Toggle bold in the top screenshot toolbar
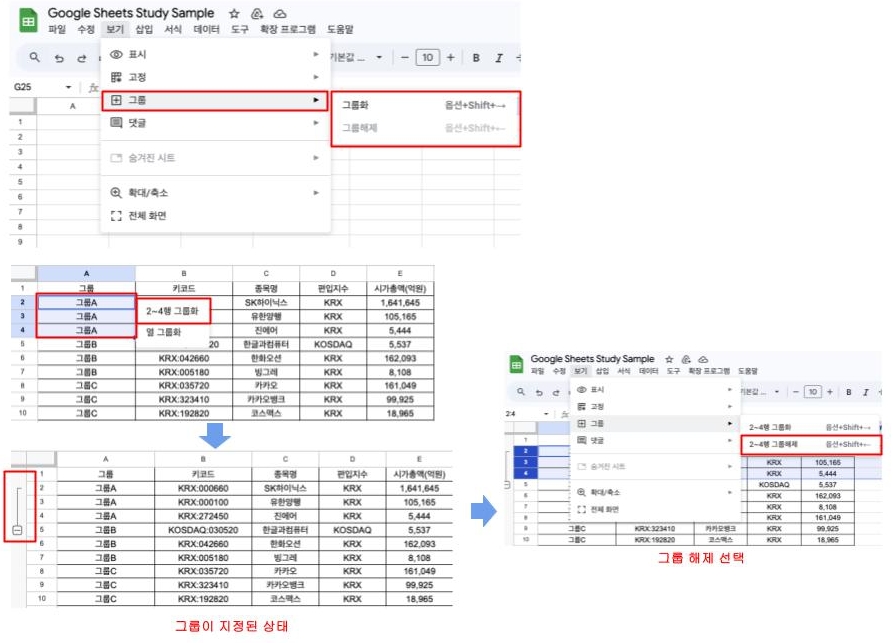 (x=476, y=58)
